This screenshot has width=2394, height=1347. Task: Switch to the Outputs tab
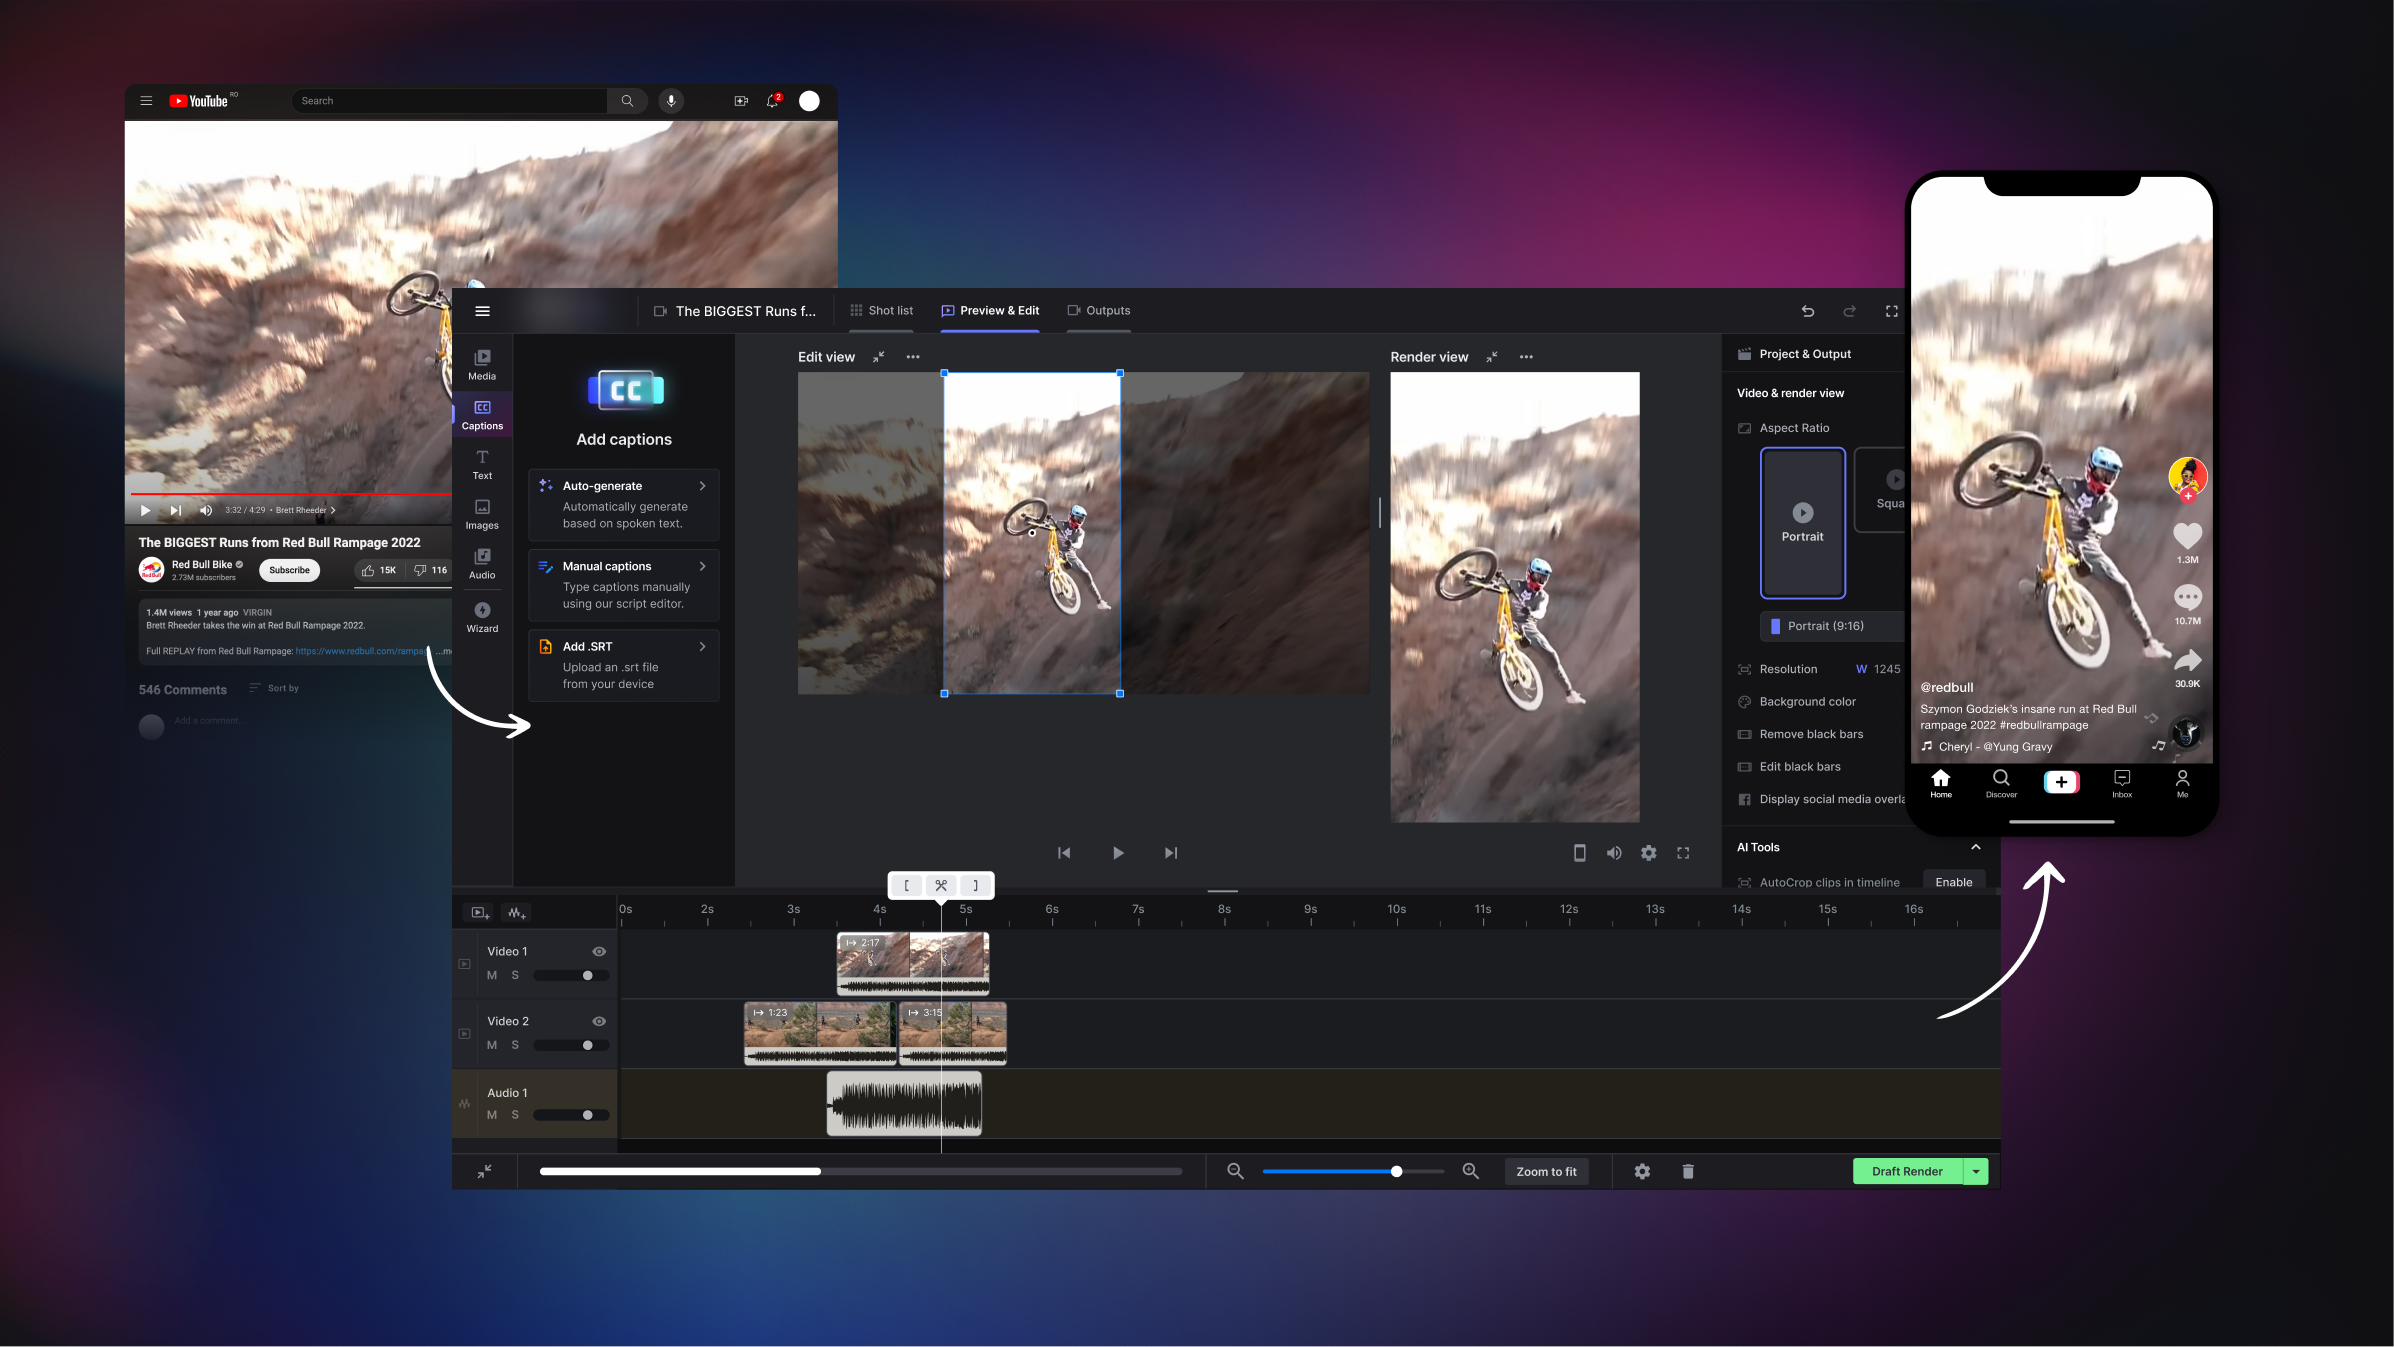1098,310
